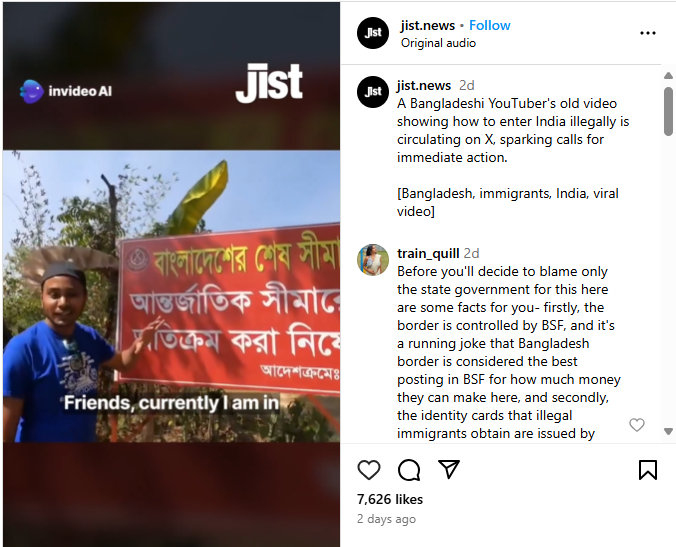Viewport: 676px width, 547px height.
Task: Follow the jist.news account
Action: 489,25
